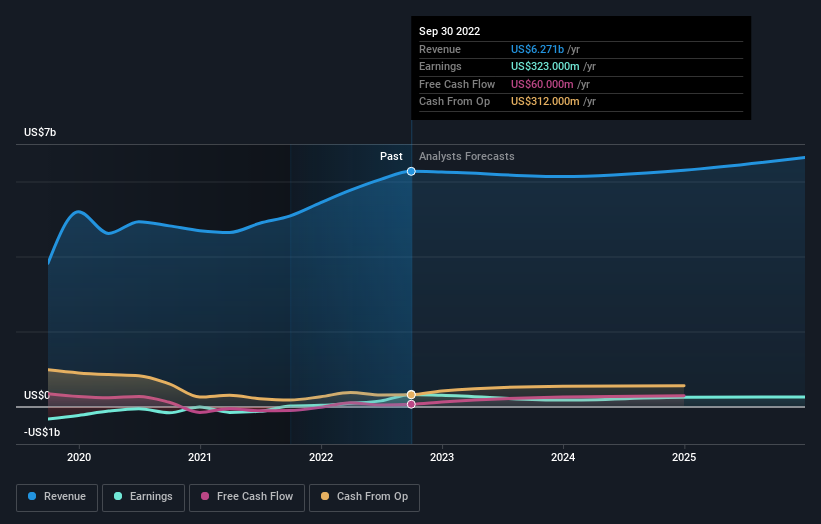Click the 2022 x-axis label

pos(321,457)
